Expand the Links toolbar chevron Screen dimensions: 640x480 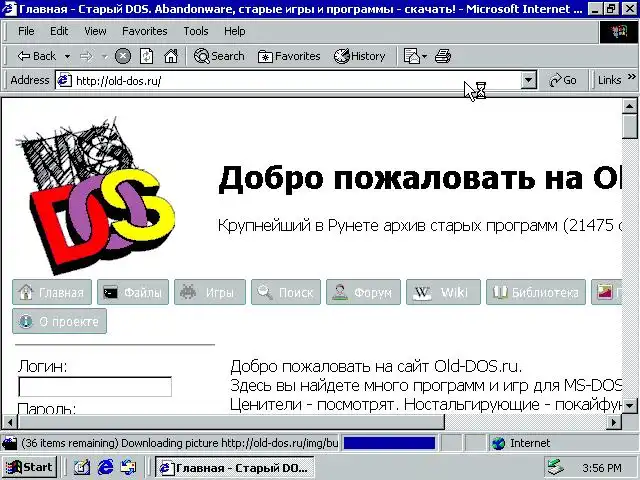tap(631, 76)
